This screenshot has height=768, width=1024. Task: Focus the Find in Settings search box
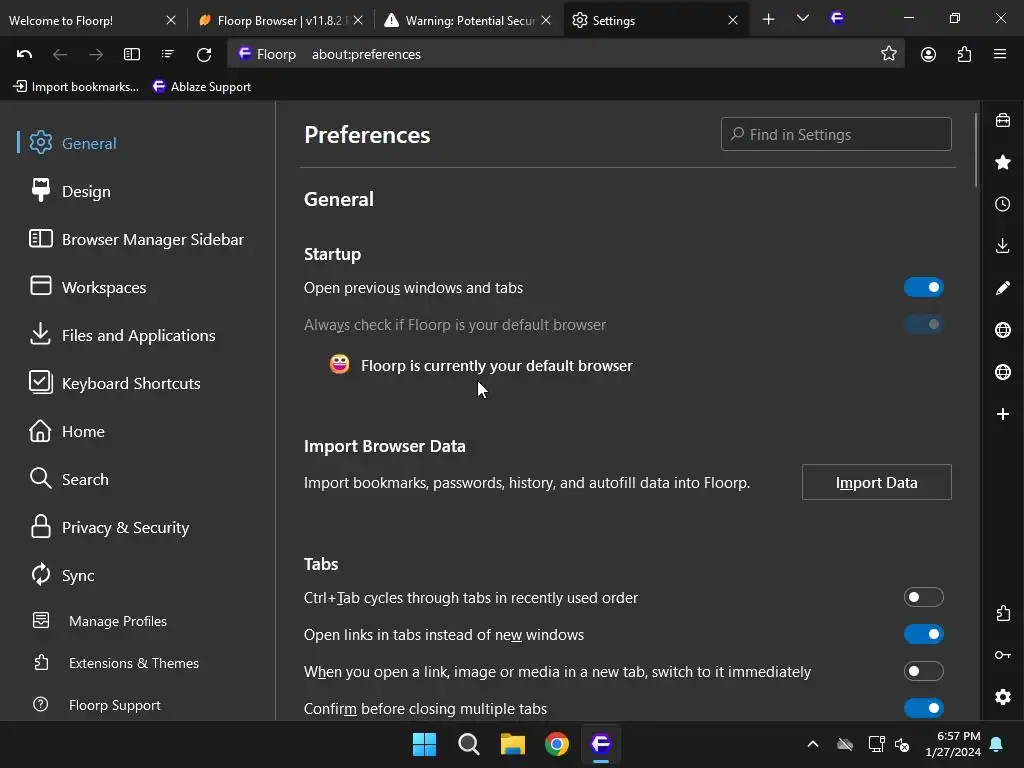pyautogui.click(x=836, y=134)
